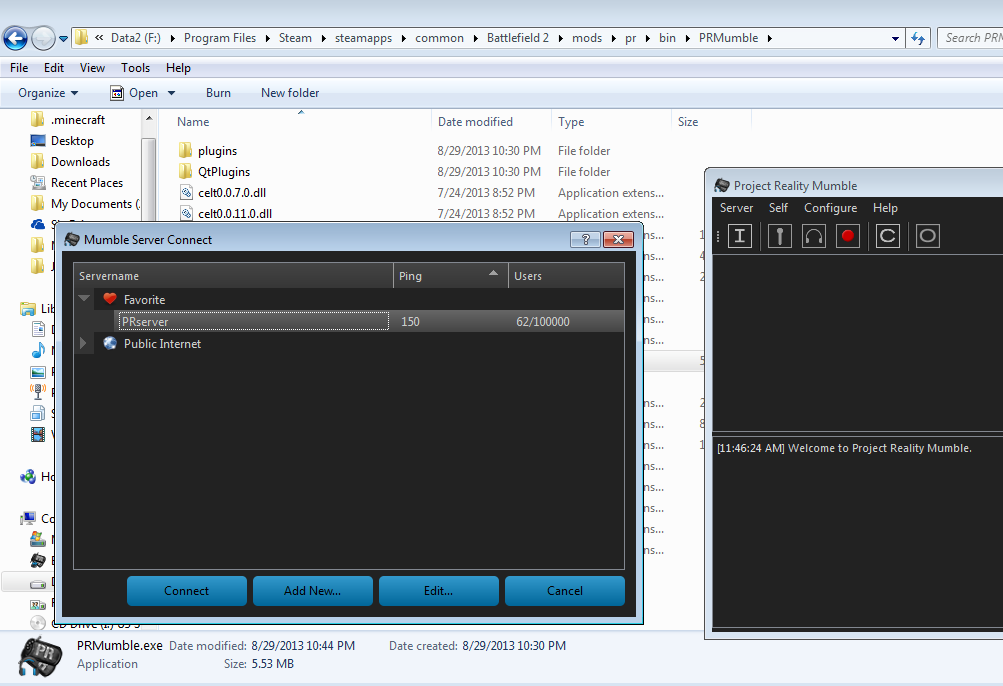Expand the Open button dropdown arrow

pos(171,93)
